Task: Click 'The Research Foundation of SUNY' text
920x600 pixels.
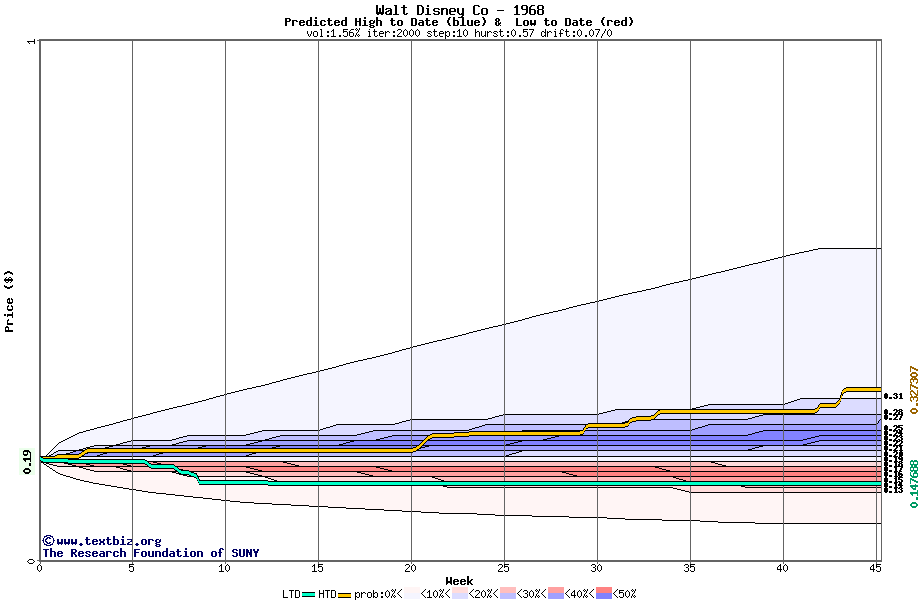Action: point(151,553)
